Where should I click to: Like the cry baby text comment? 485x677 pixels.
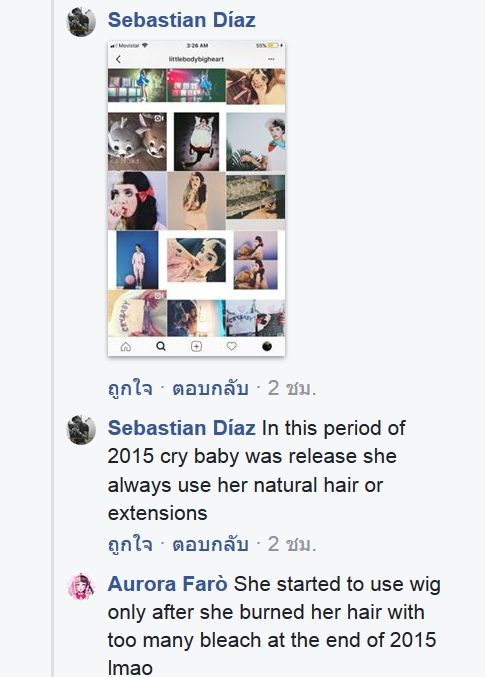tap(130, 544)
